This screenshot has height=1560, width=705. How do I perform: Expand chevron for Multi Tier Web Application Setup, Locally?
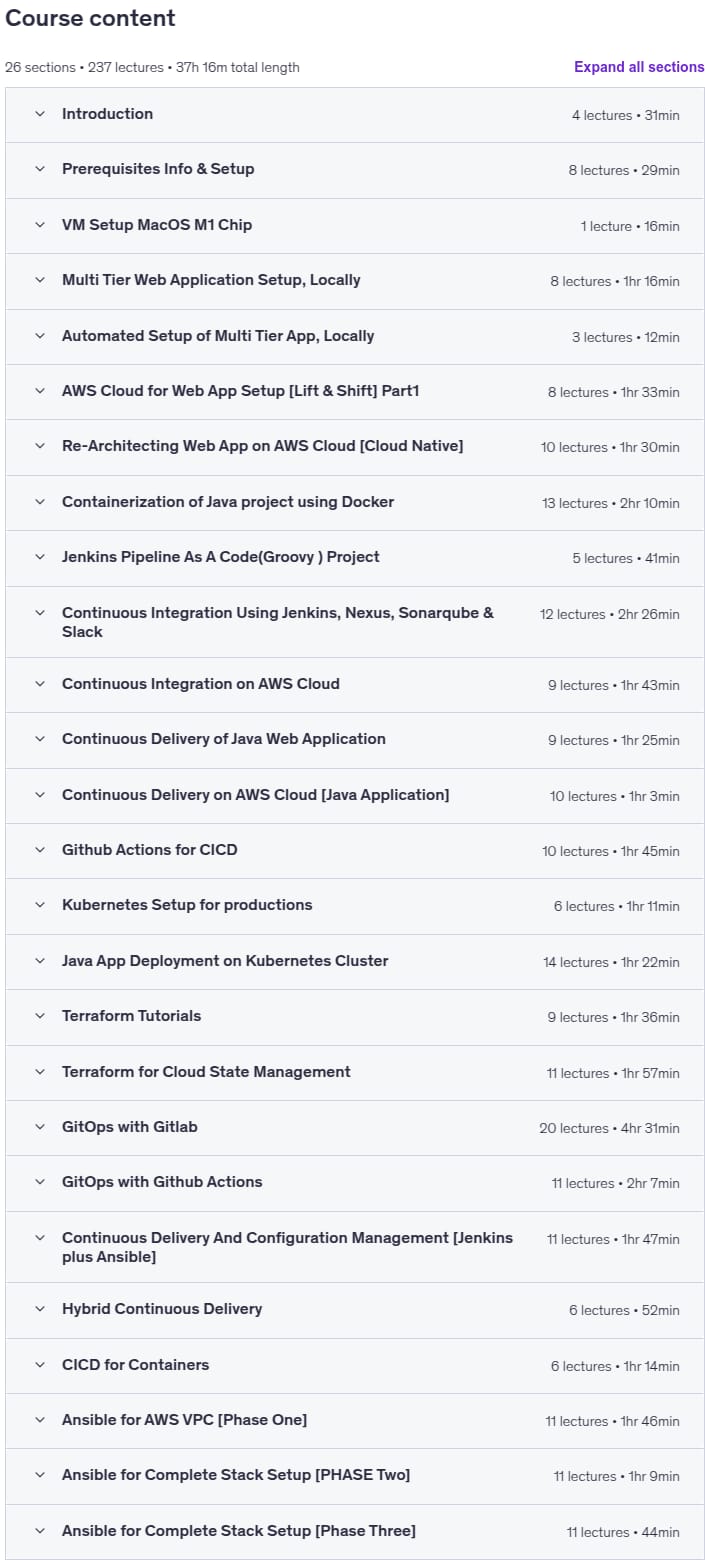[x=40, y=280]
